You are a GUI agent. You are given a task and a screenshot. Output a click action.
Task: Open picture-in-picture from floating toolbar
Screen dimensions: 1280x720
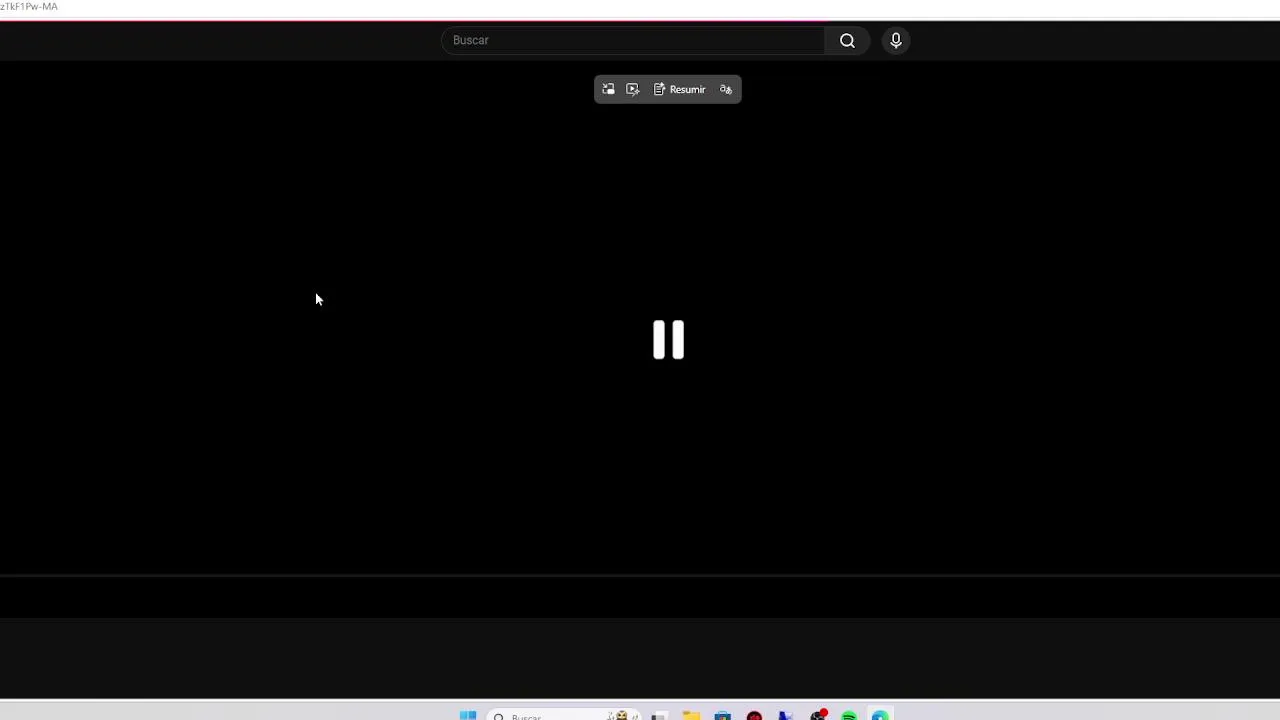click(x=608, y=90)
